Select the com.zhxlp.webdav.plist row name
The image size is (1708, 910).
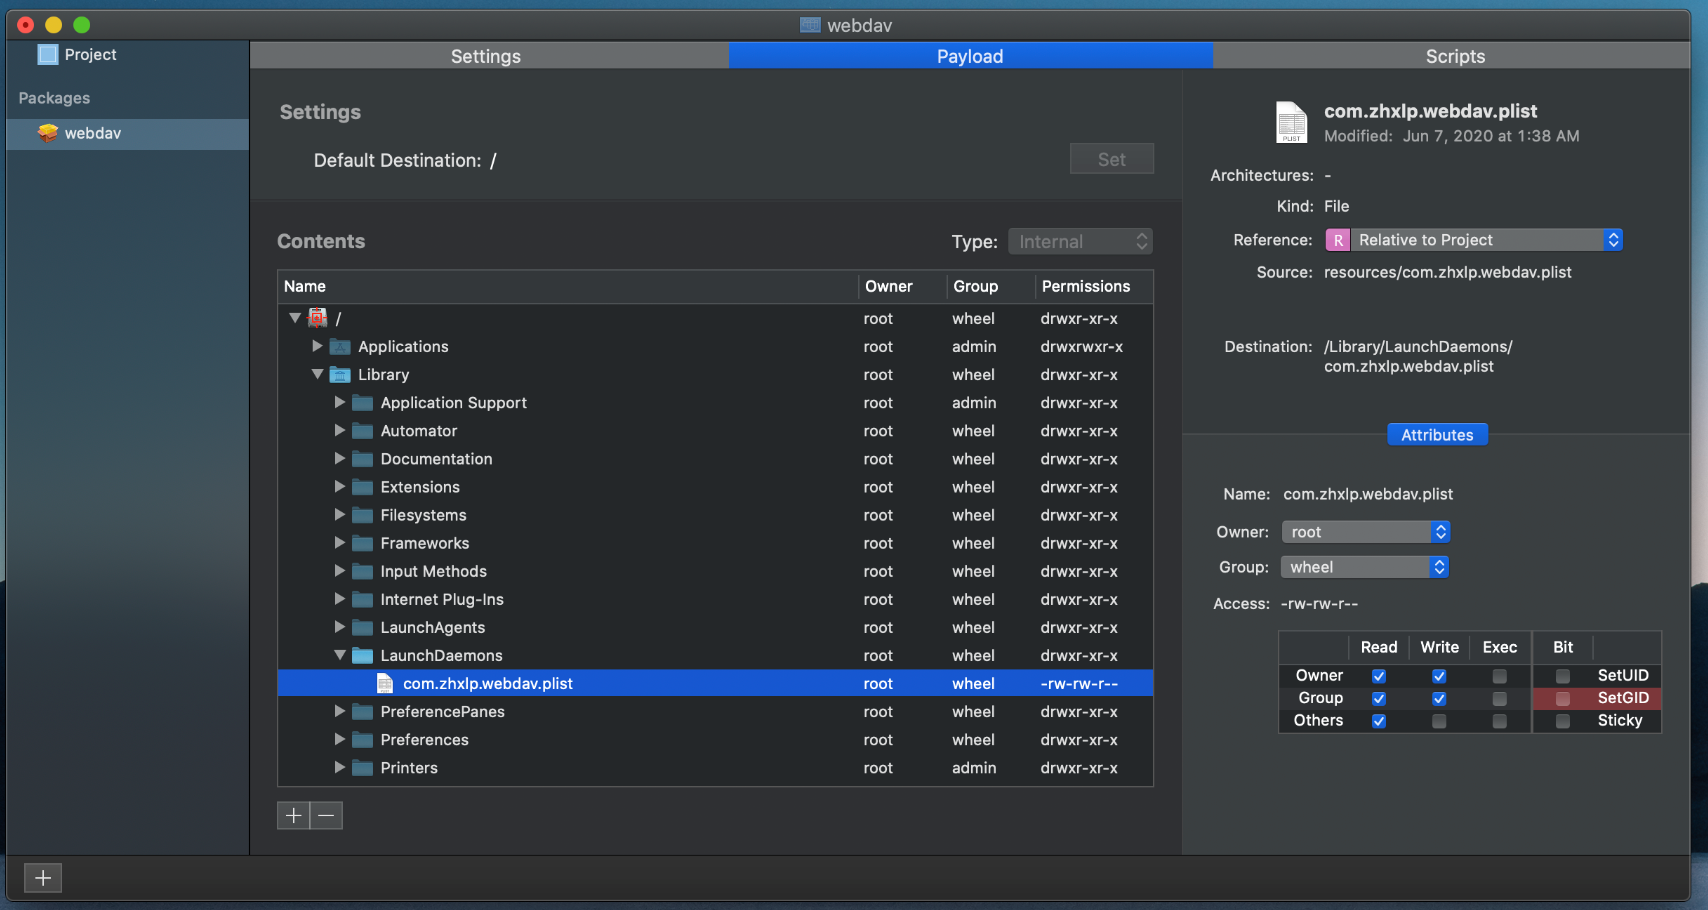coord(488,683)
